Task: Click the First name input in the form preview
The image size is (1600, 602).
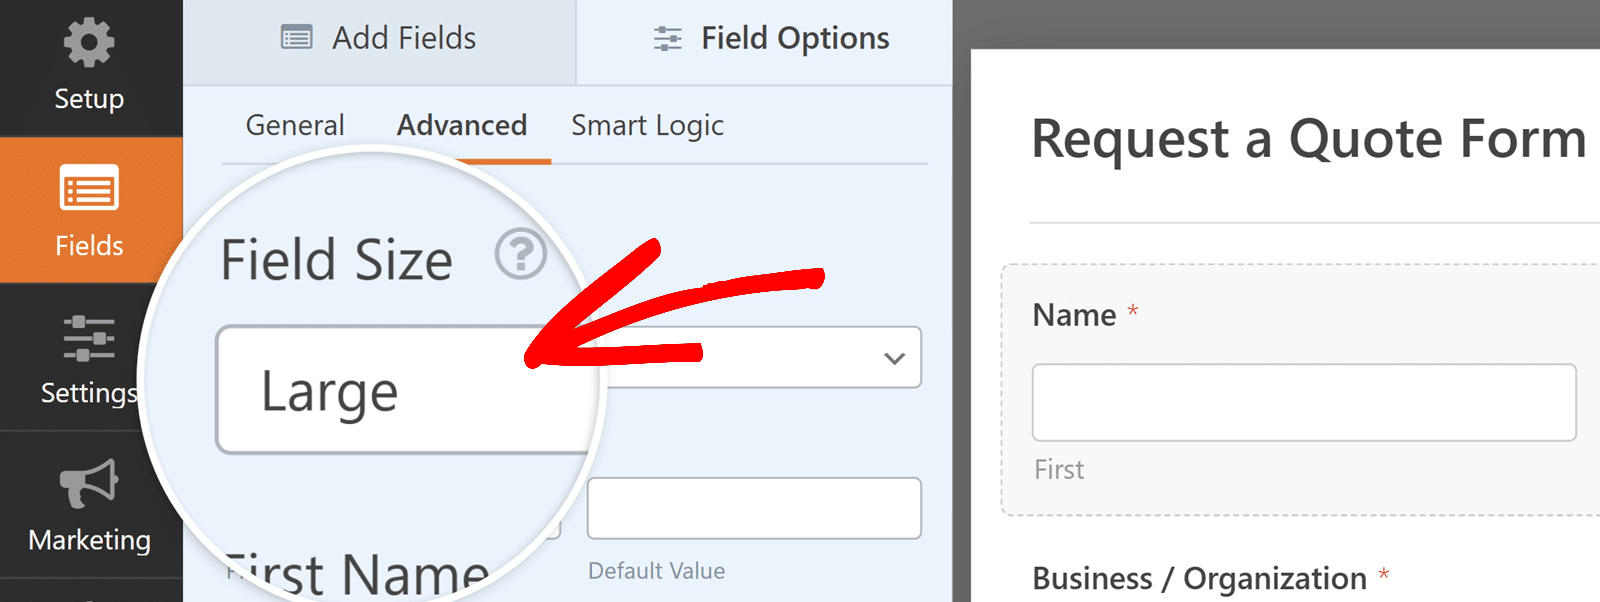Action: point(1300,402)
